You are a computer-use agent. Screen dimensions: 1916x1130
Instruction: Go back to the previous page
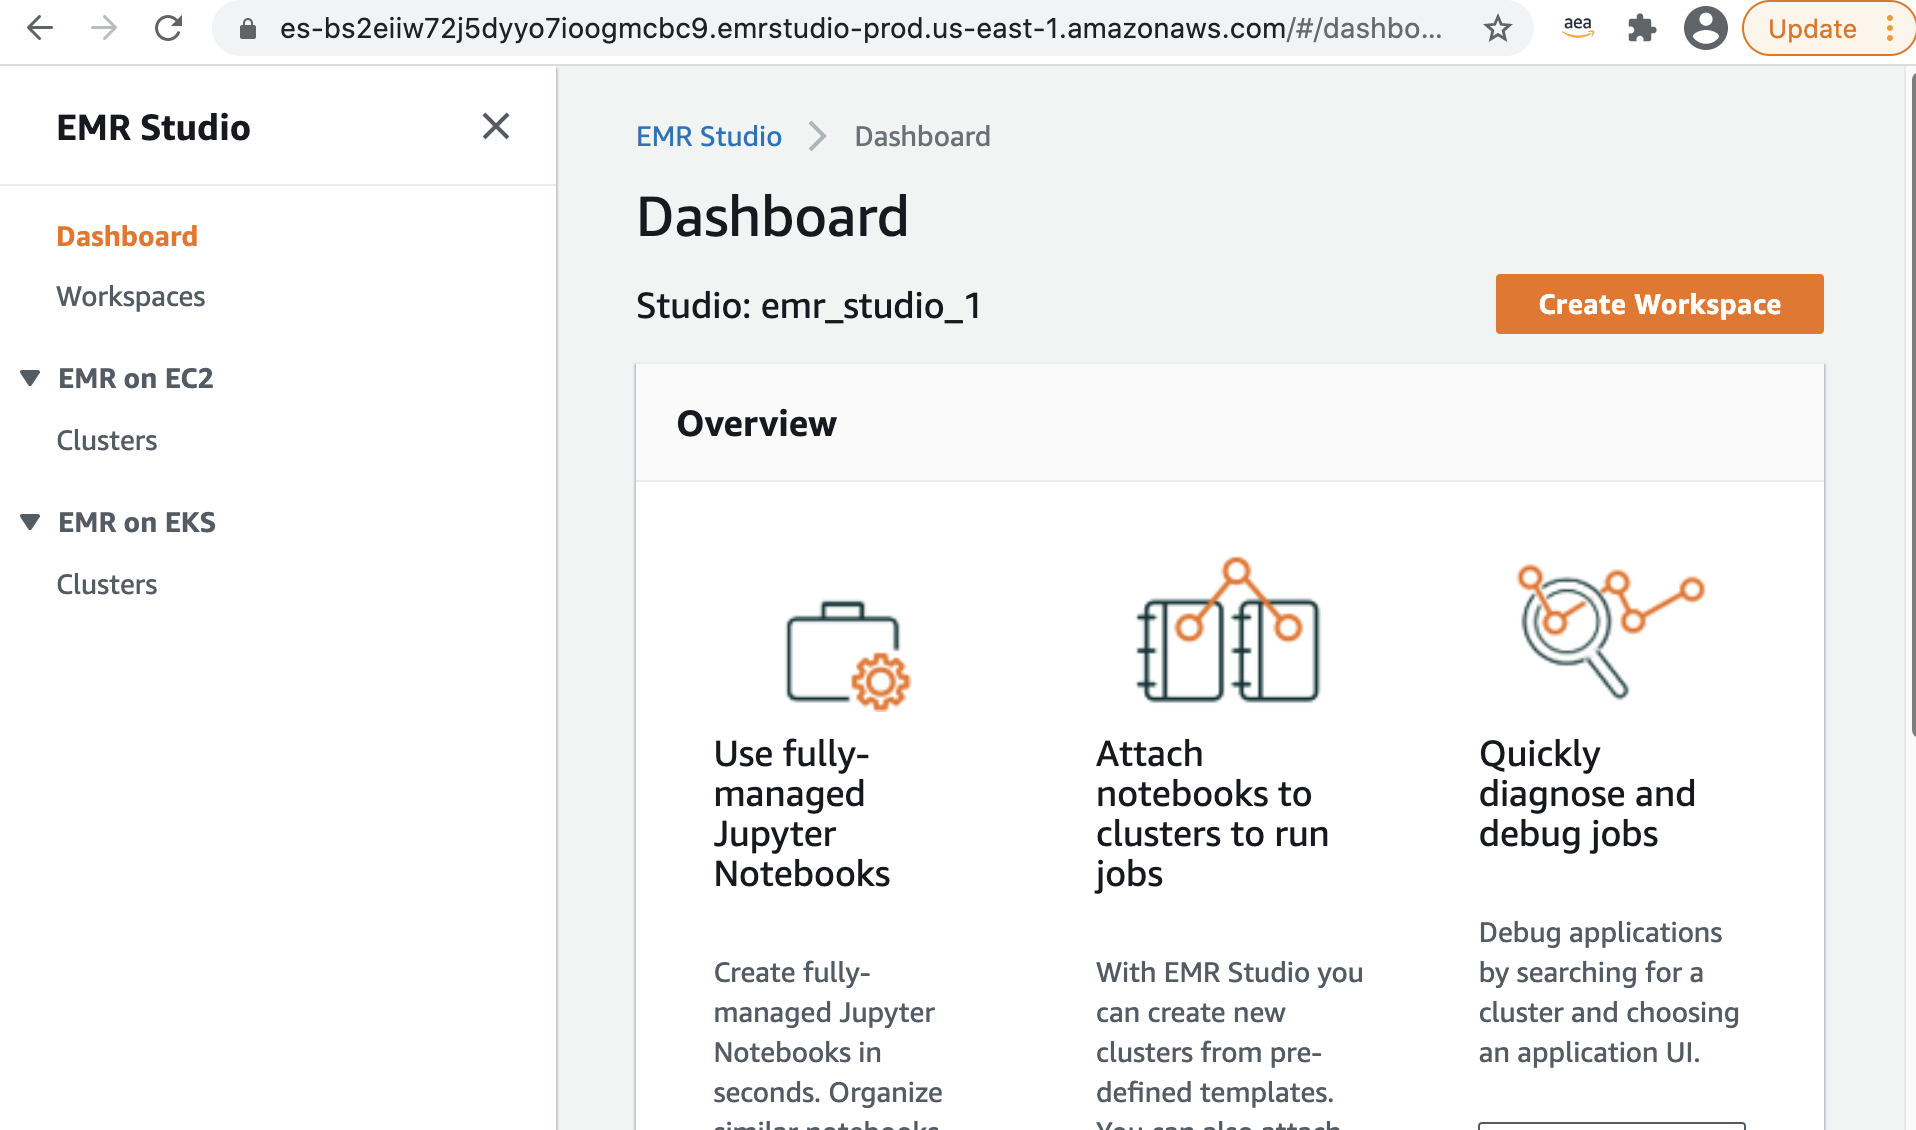point(40,28)
